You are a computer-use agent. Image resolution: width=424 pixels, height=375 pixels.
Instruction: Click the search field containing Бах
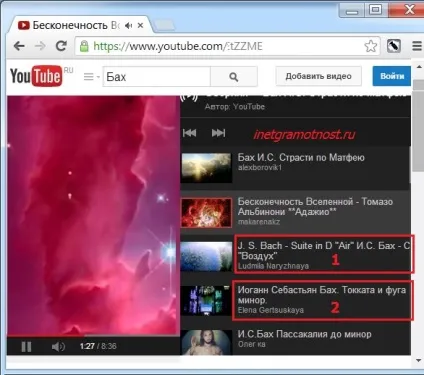[x=157, y=77]
